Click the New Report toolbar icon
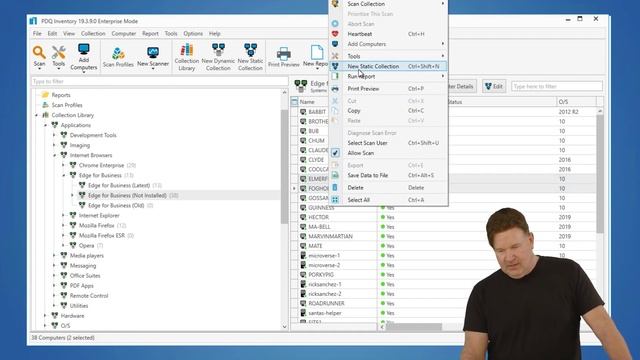Viewport: 640px width, 360px height. point(316,56)
